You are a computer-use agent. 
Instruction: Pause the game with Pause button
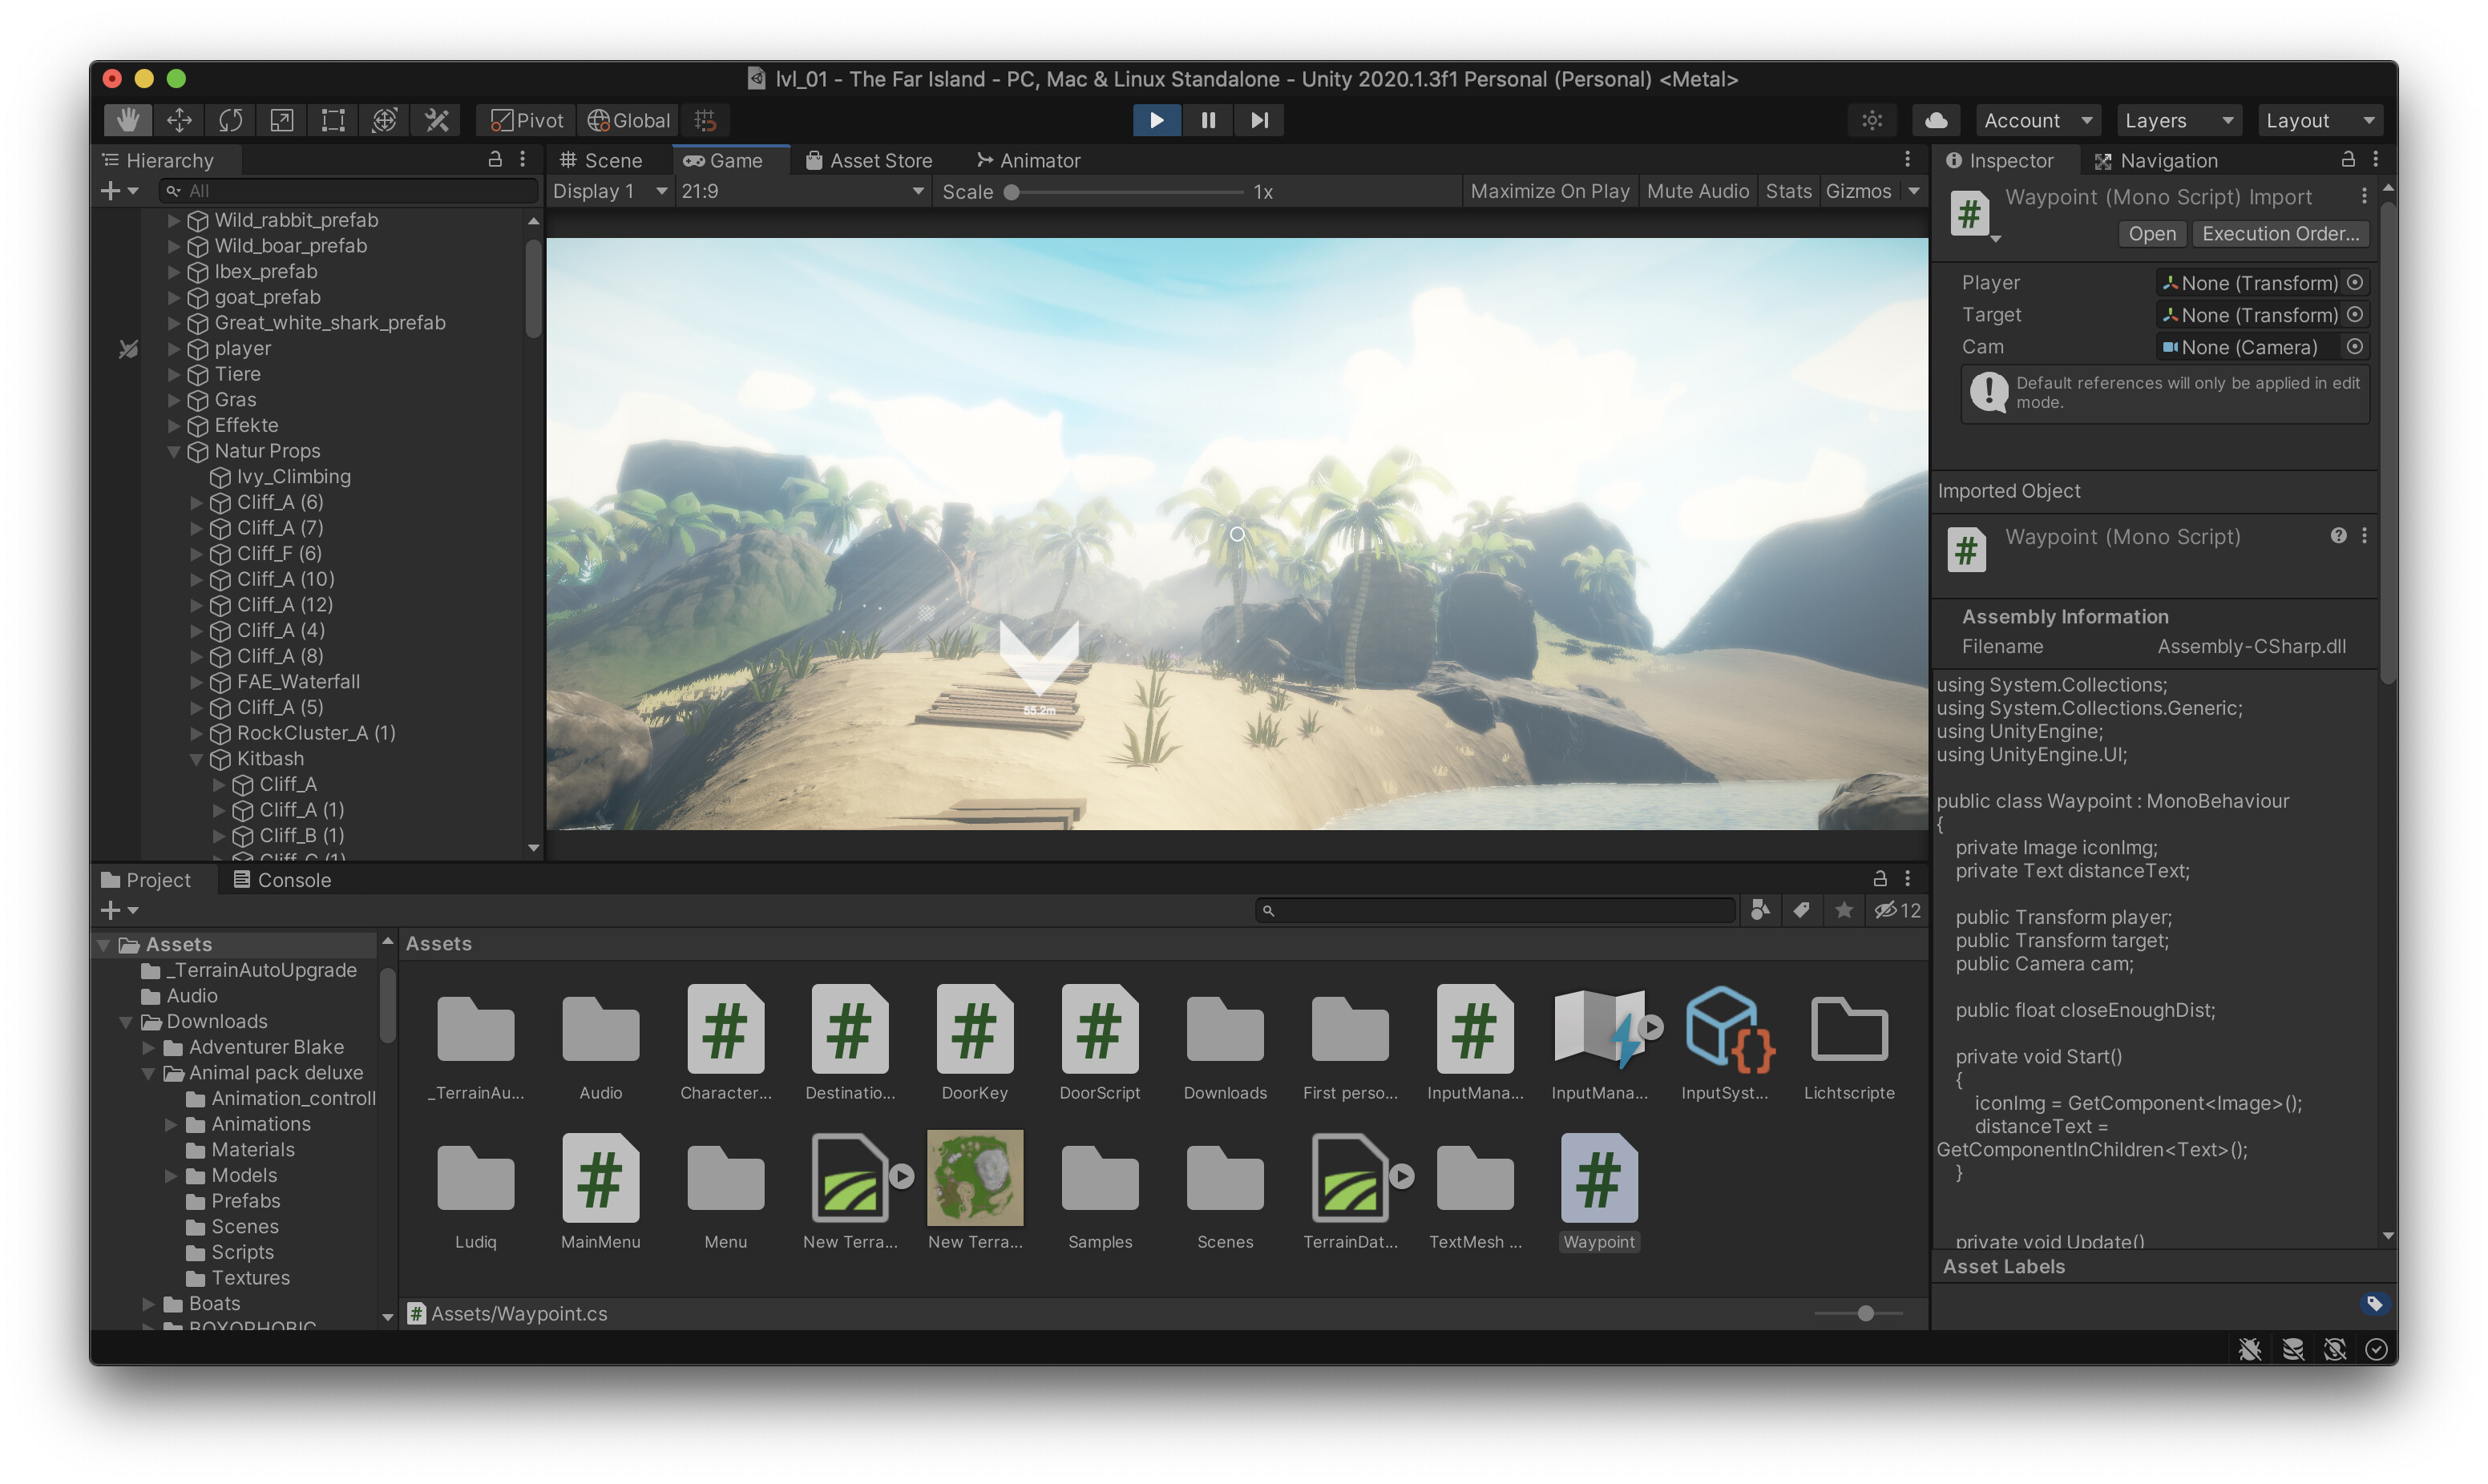[x=1207, y=120]
